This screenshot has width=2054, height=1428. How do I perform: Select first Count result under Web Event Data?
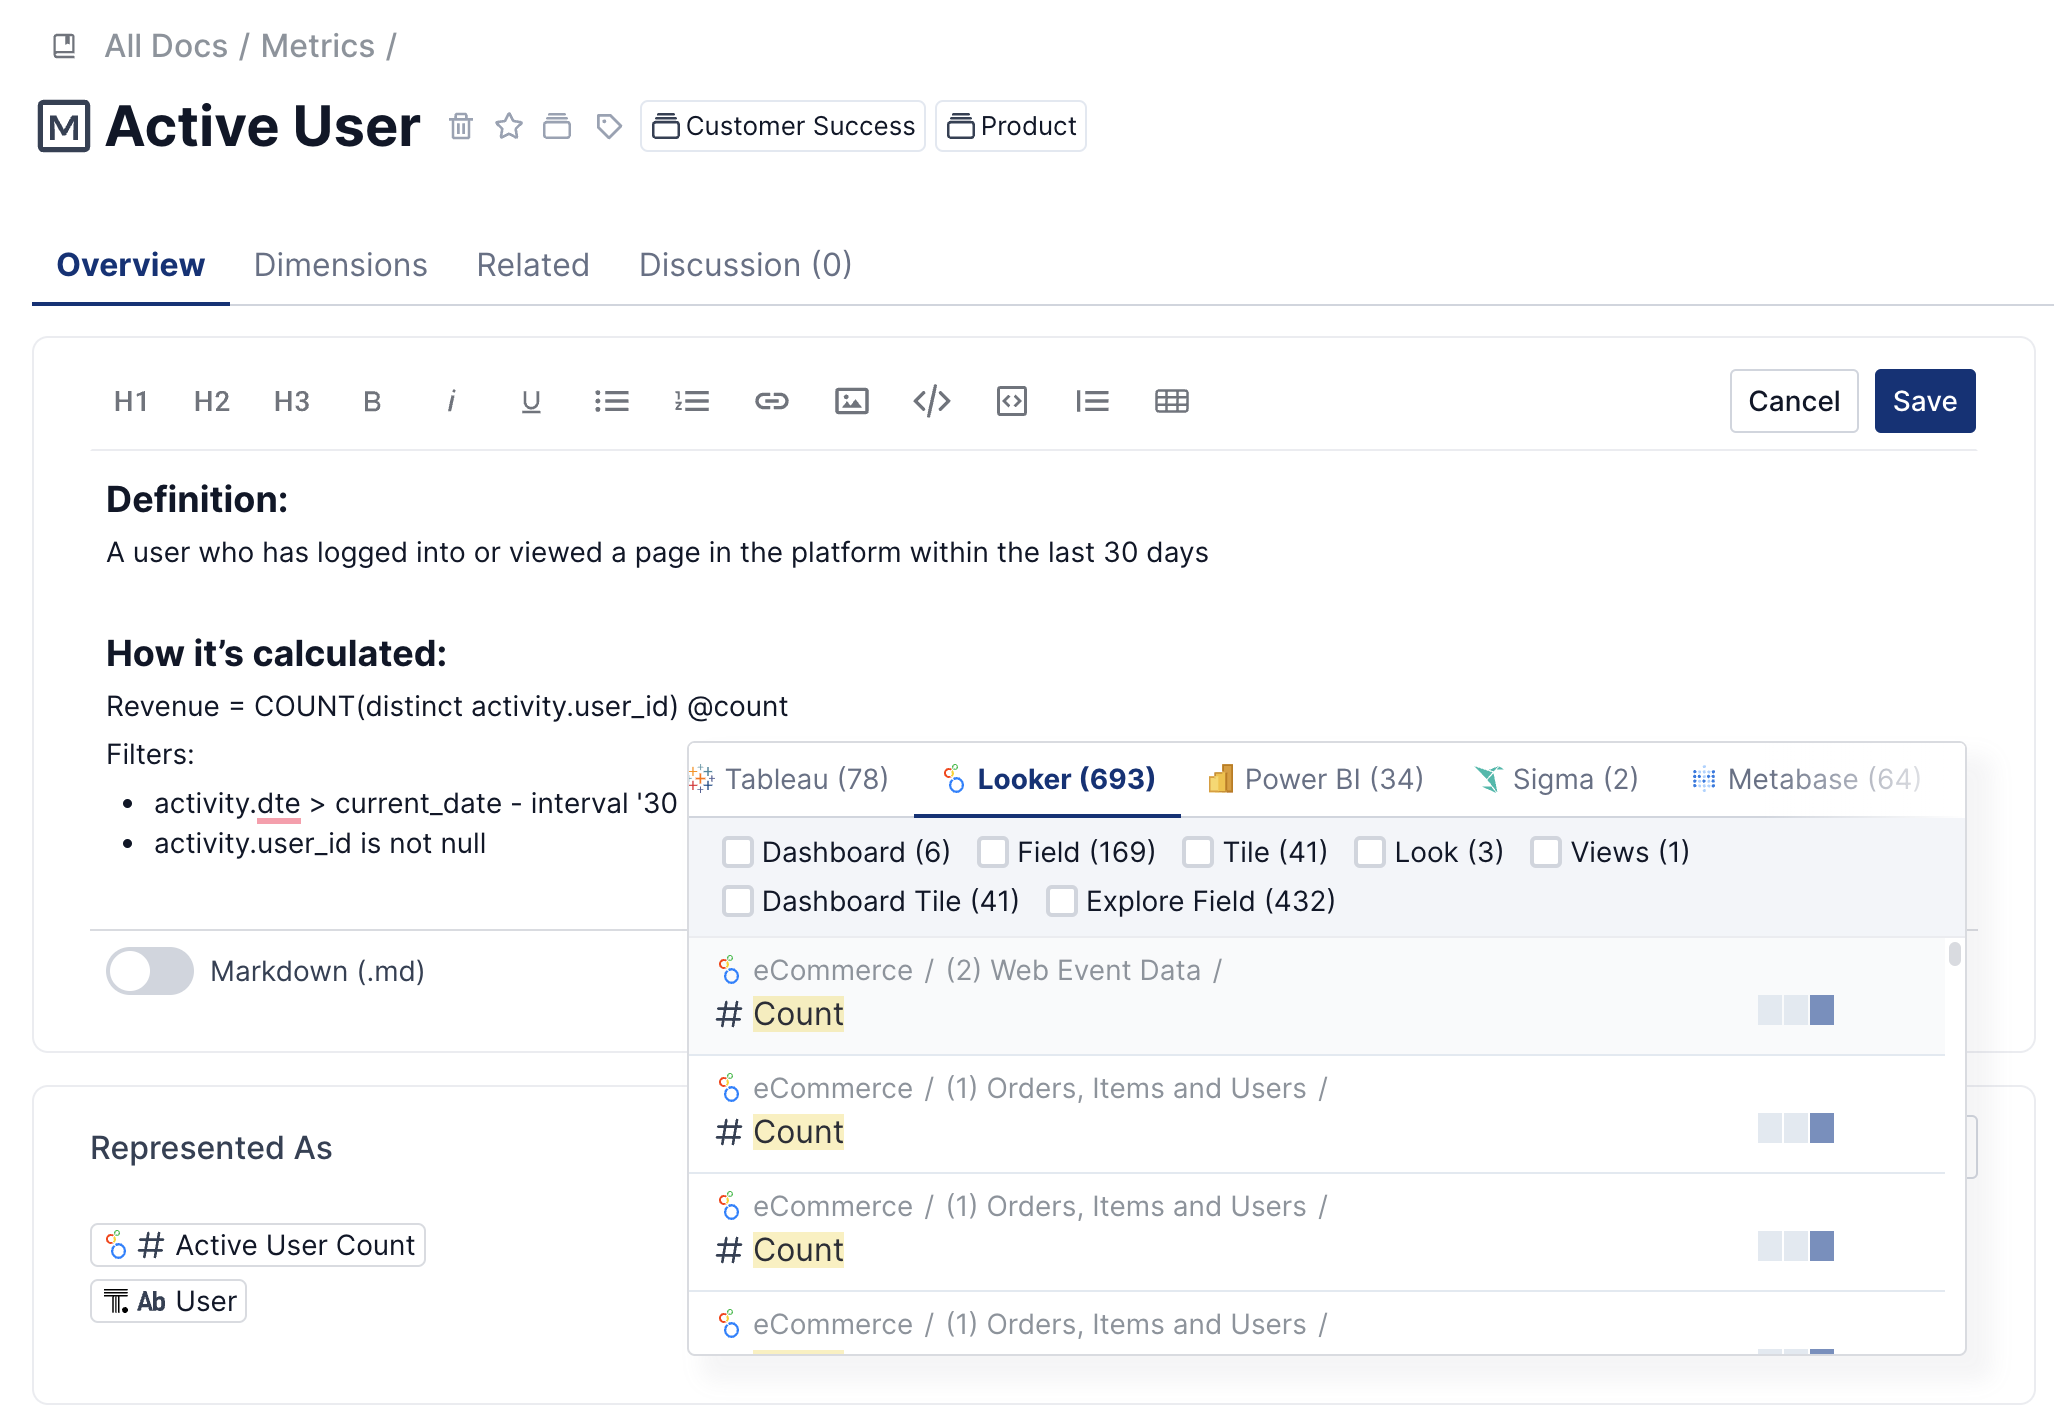coord(798,1014)
